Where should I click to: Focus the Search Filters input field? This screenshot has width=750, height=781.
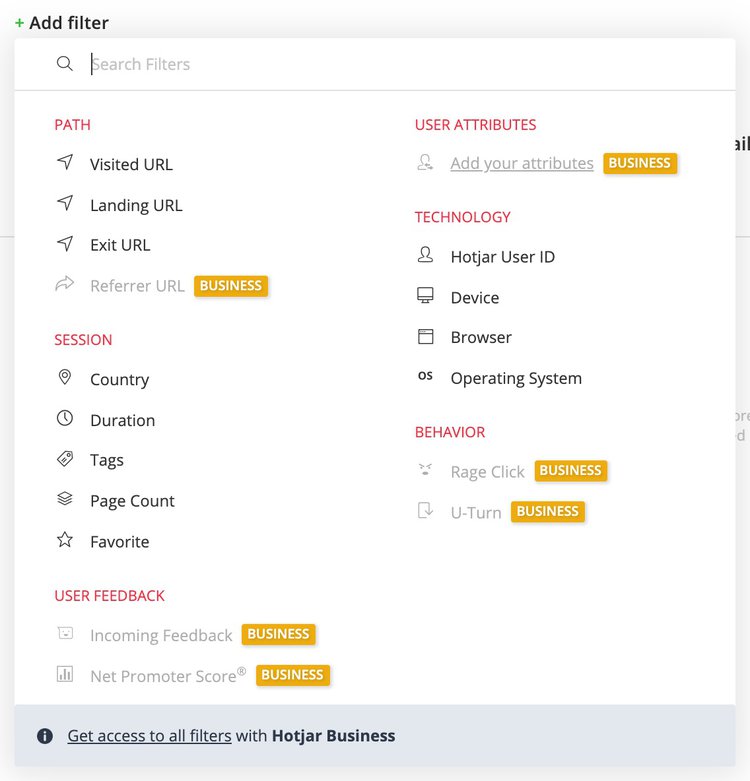point(375,64)
